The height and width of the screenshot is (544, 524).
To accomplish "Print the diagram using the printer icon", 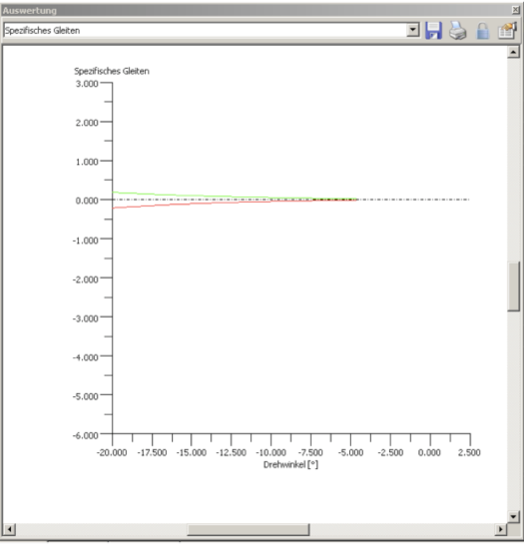I will pos(458,31).
